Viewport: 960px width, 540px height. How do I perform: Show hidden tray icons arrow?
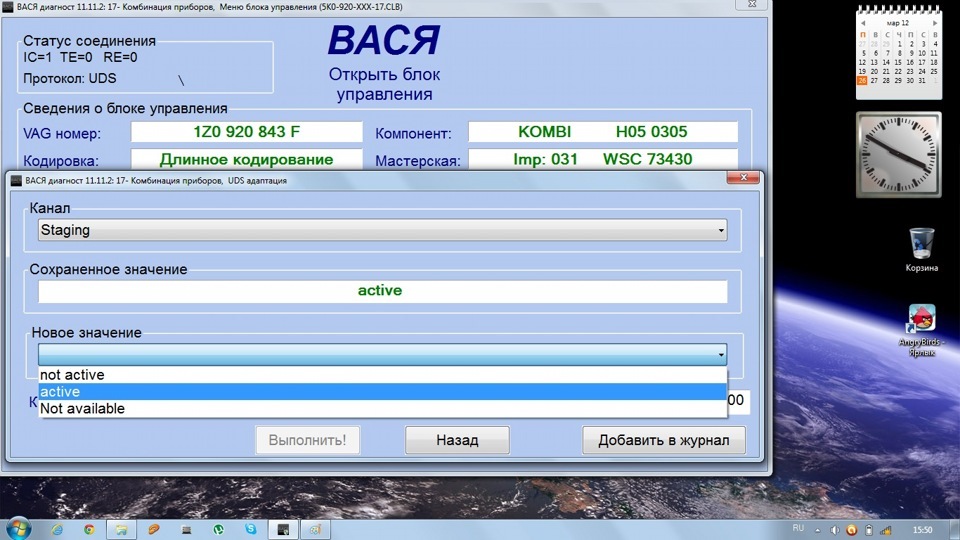click(x=817, y=530)
